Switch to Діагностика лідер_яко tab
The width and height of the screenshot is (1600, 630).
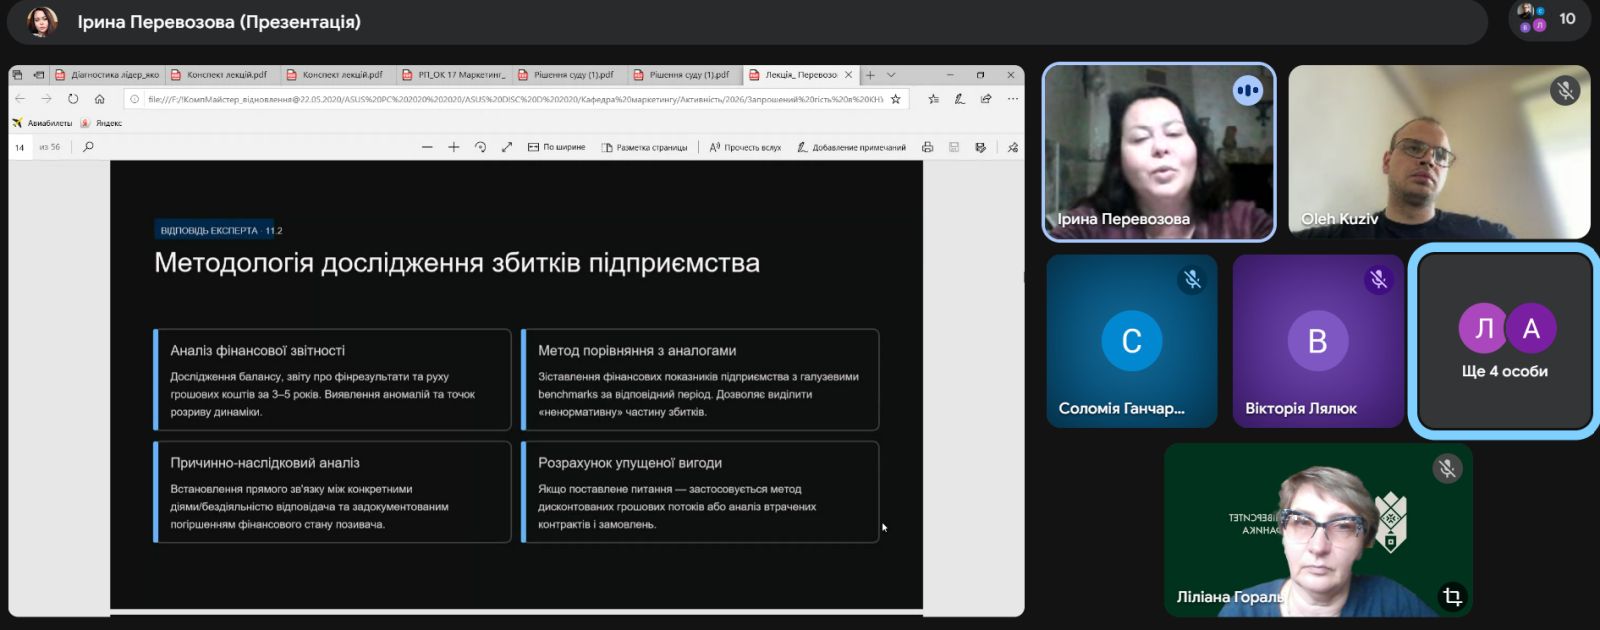(x=107, y=75)
